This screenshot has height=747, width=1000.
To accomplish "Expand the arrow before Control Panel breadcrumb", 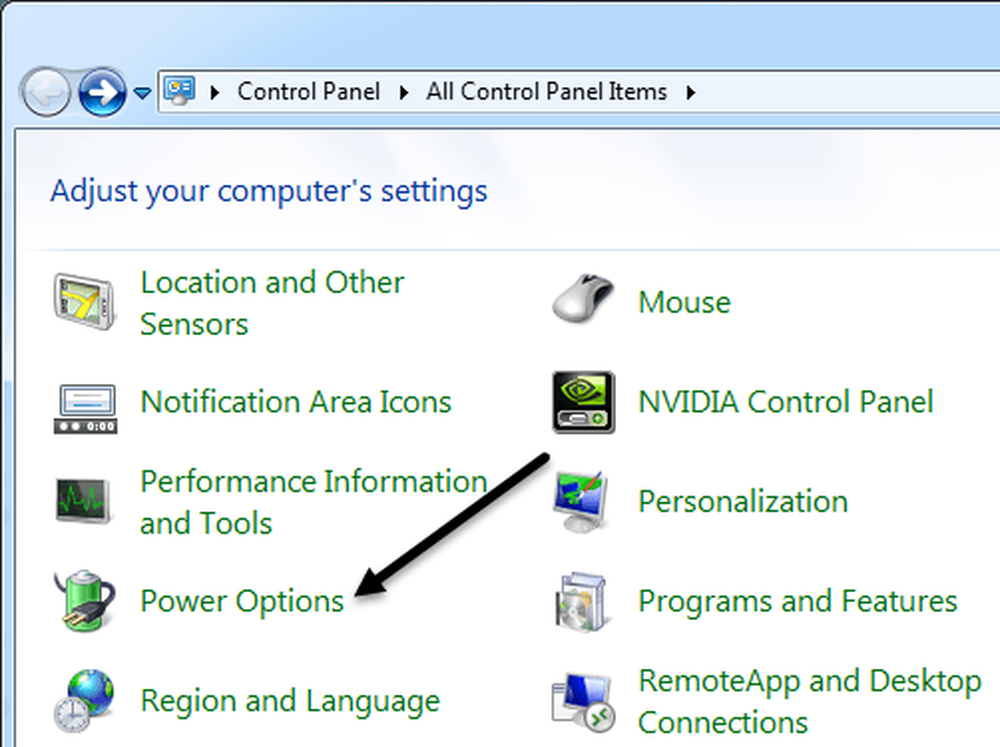I will pyautogui.click(x=215, y=93).
